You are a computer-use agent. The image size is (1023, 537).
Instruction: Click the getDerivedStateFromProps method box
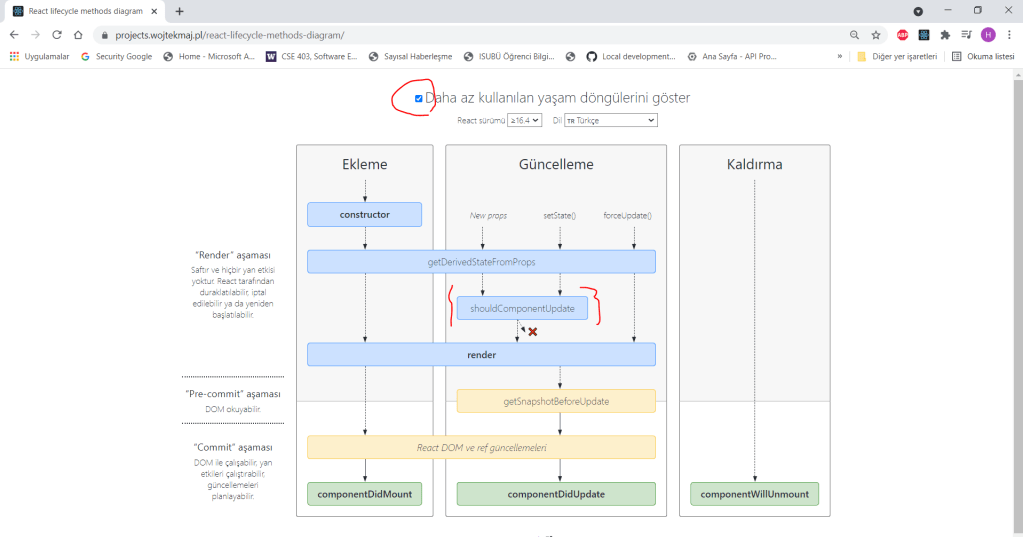click(481, 262)
